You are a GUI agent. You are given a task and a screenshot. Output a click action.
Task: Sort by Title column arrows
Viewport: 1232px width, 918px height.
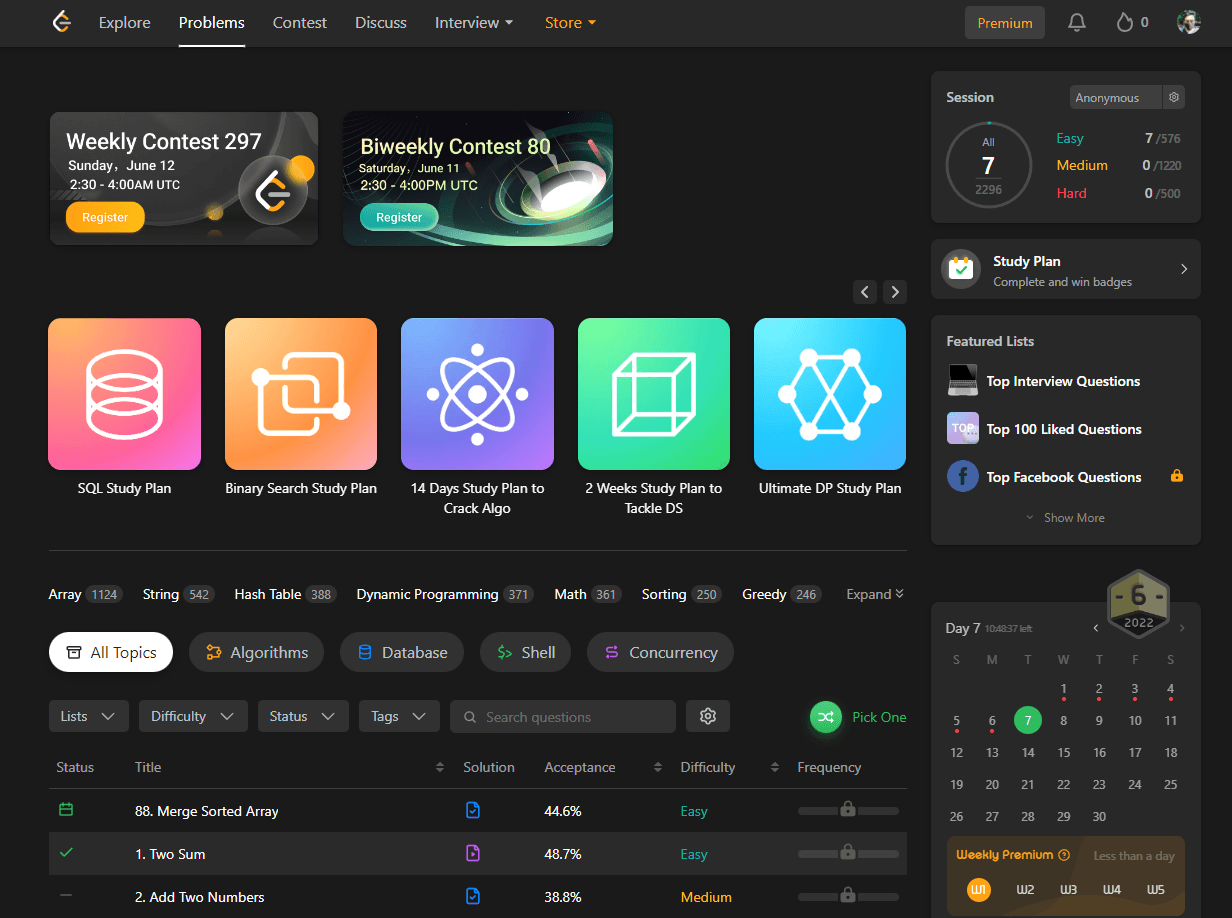pyautogui.click(x=440, y=767)
